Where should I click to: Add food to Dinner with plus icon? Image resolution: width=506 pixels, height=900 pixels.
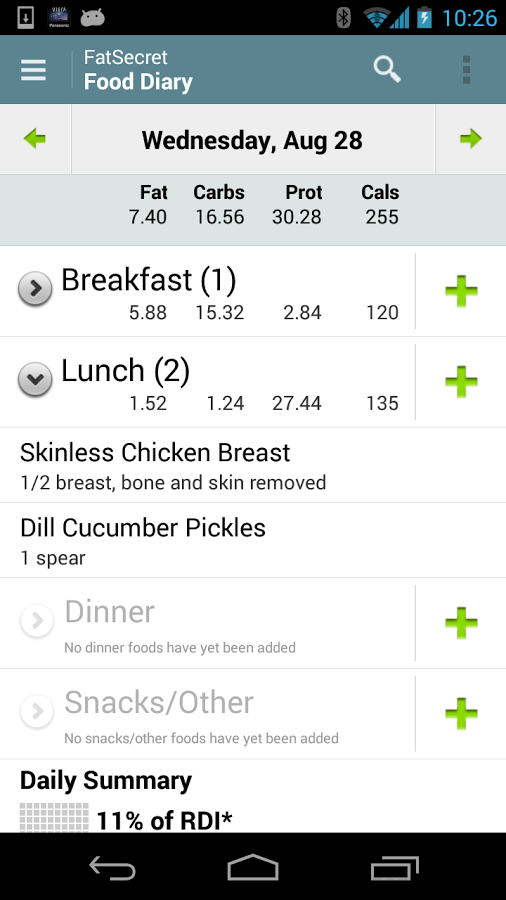pyautogui.click(x=461, y=623)
